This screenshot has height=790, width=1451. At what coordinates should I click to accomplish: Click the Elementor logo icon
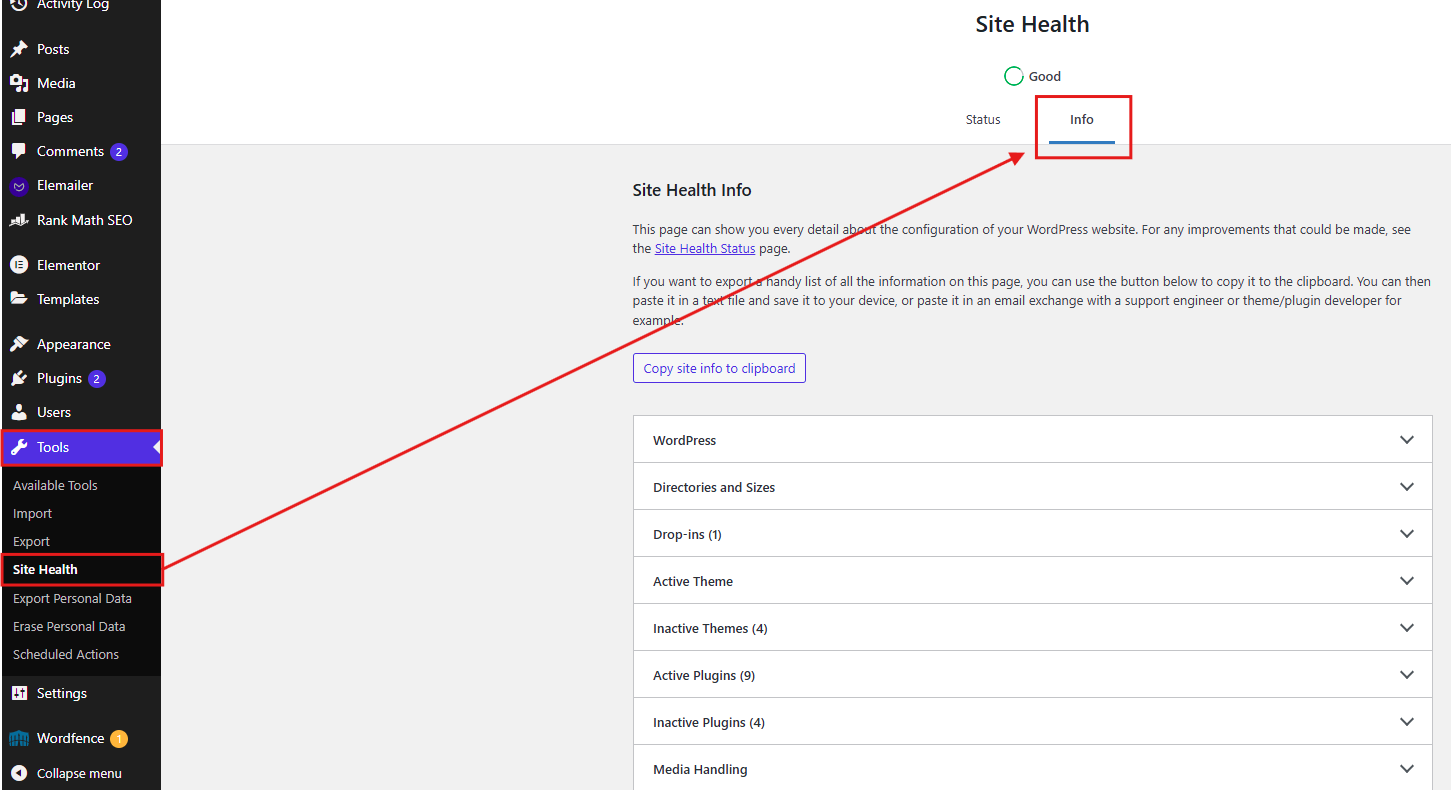pos(18,265)
